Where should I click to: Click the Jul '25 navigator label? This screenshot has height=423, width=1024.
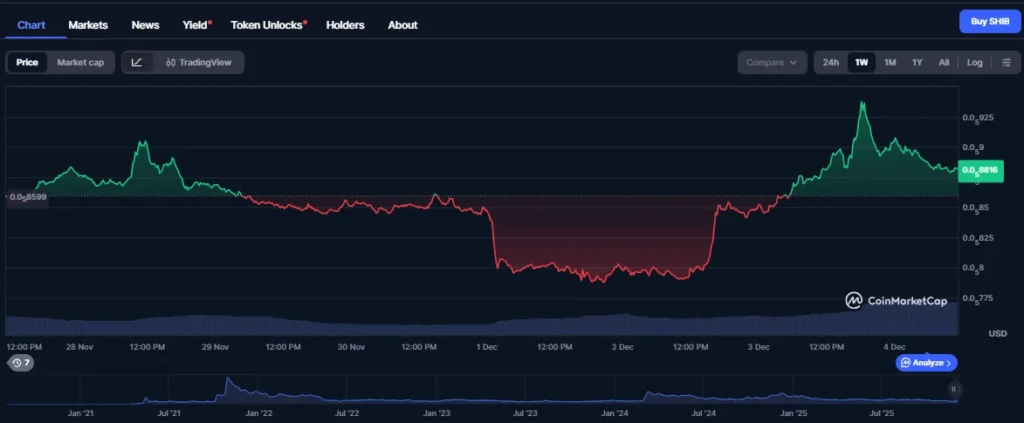coord(882,413)
